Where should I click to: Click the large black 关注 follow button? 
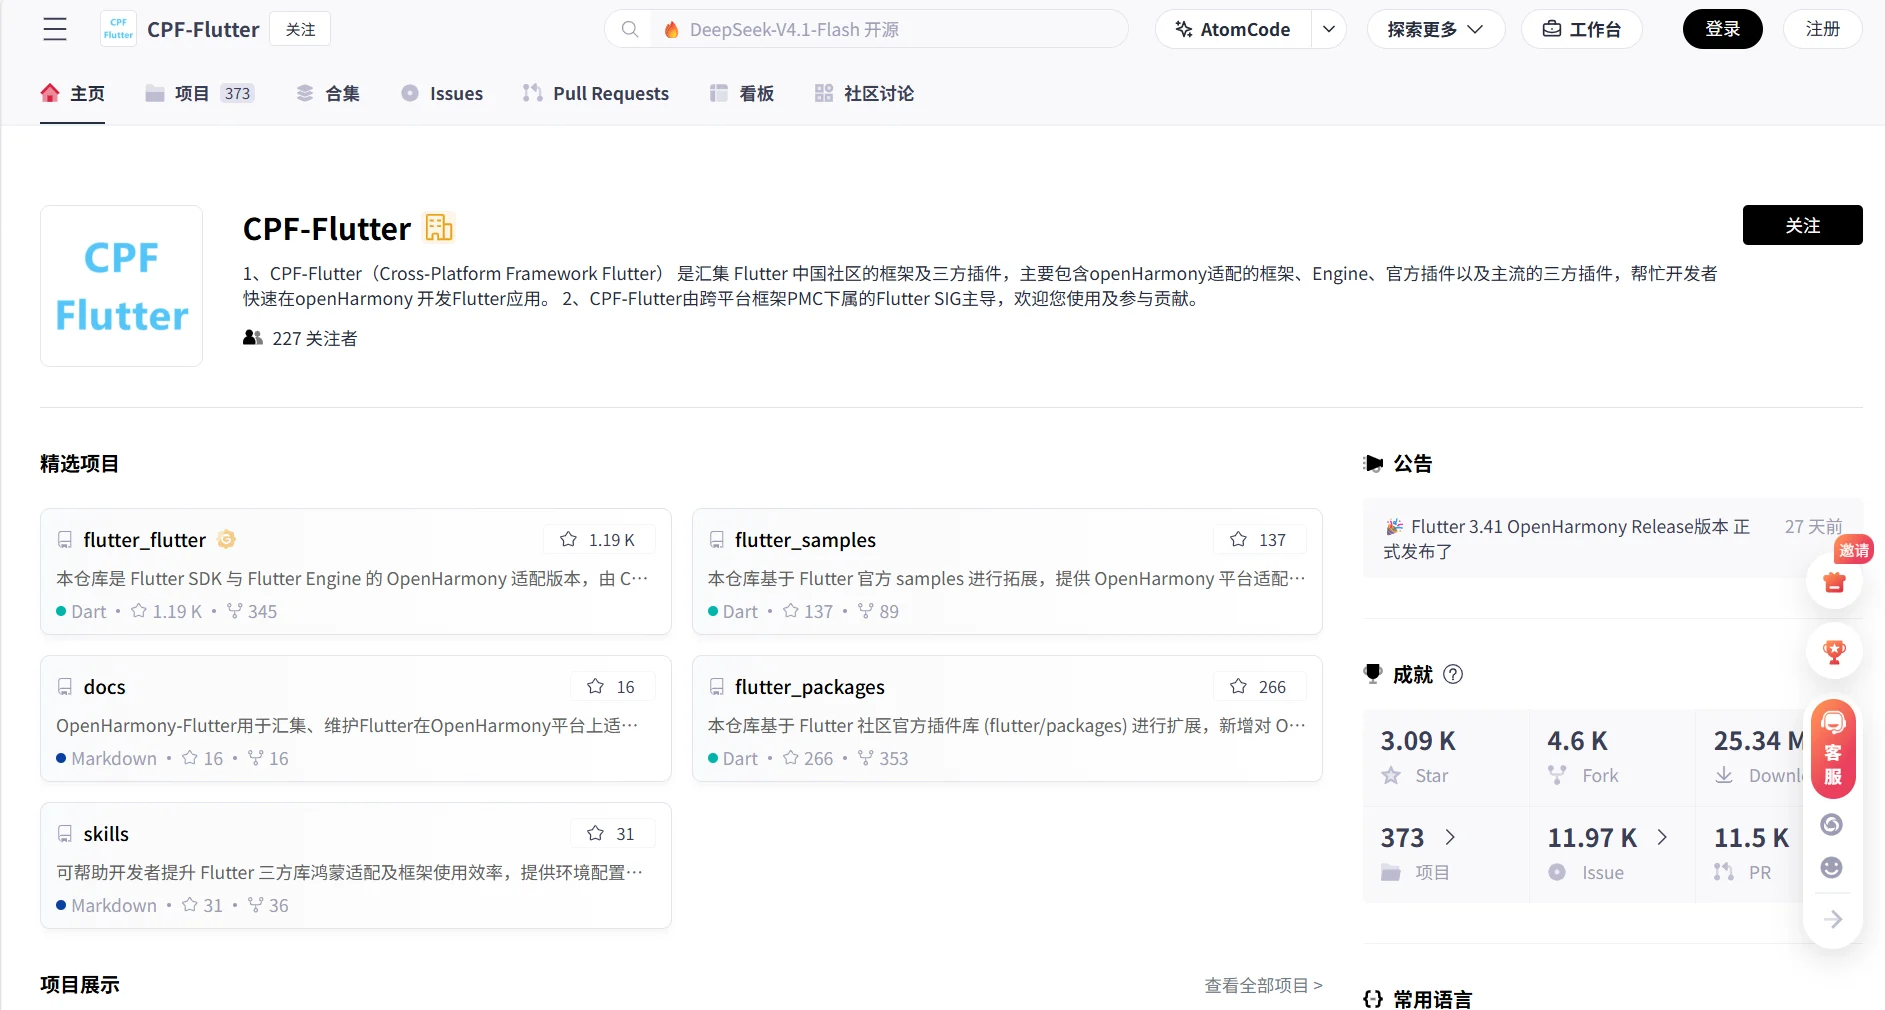[1802, 225]
